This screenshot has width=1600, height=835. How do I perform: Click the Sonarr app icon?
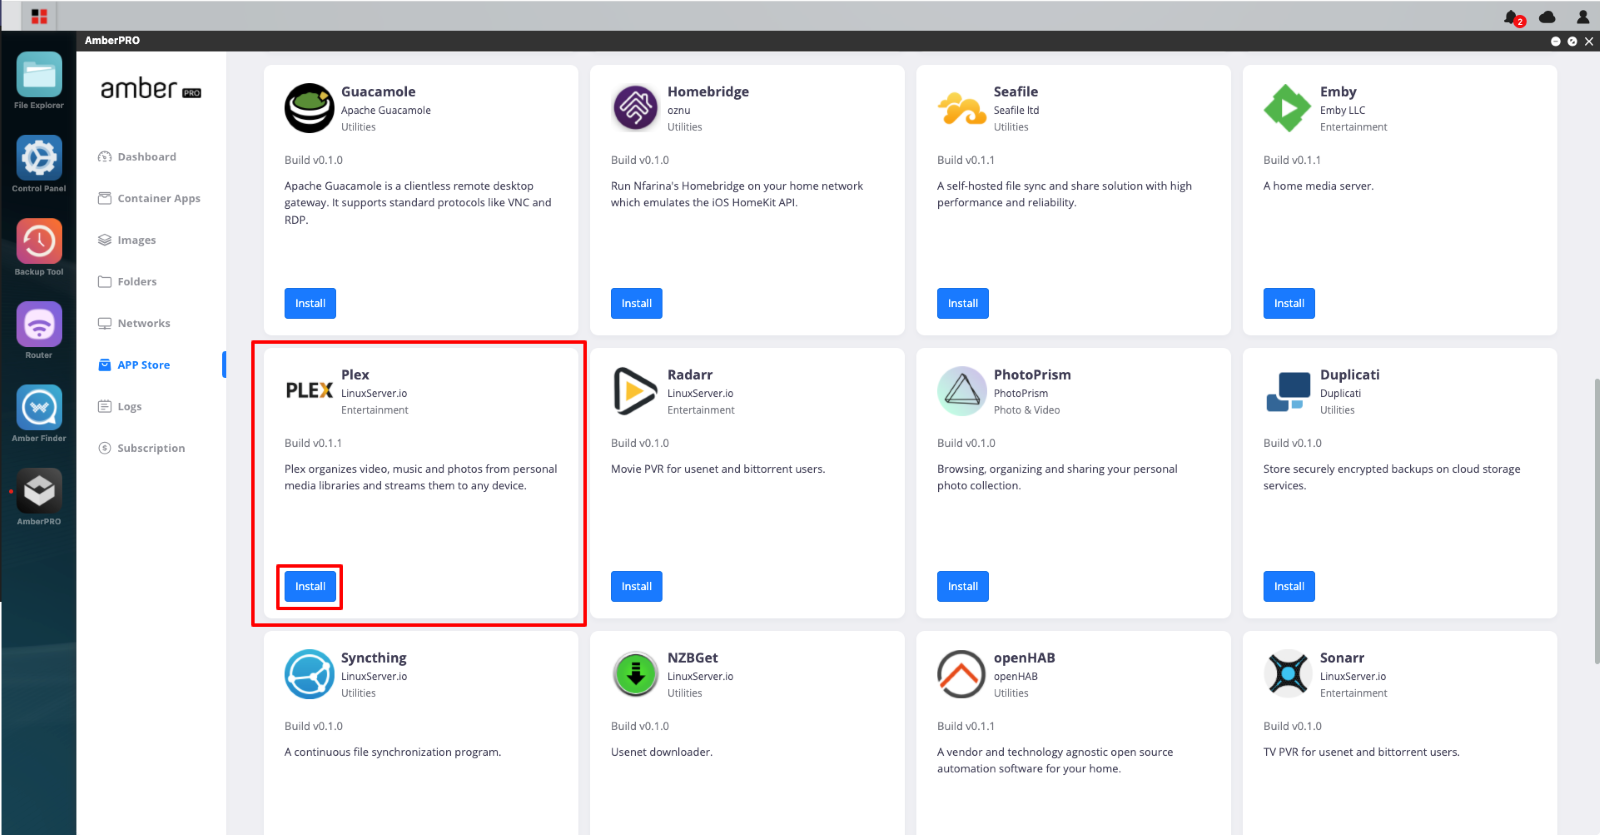coord(1288,674)
